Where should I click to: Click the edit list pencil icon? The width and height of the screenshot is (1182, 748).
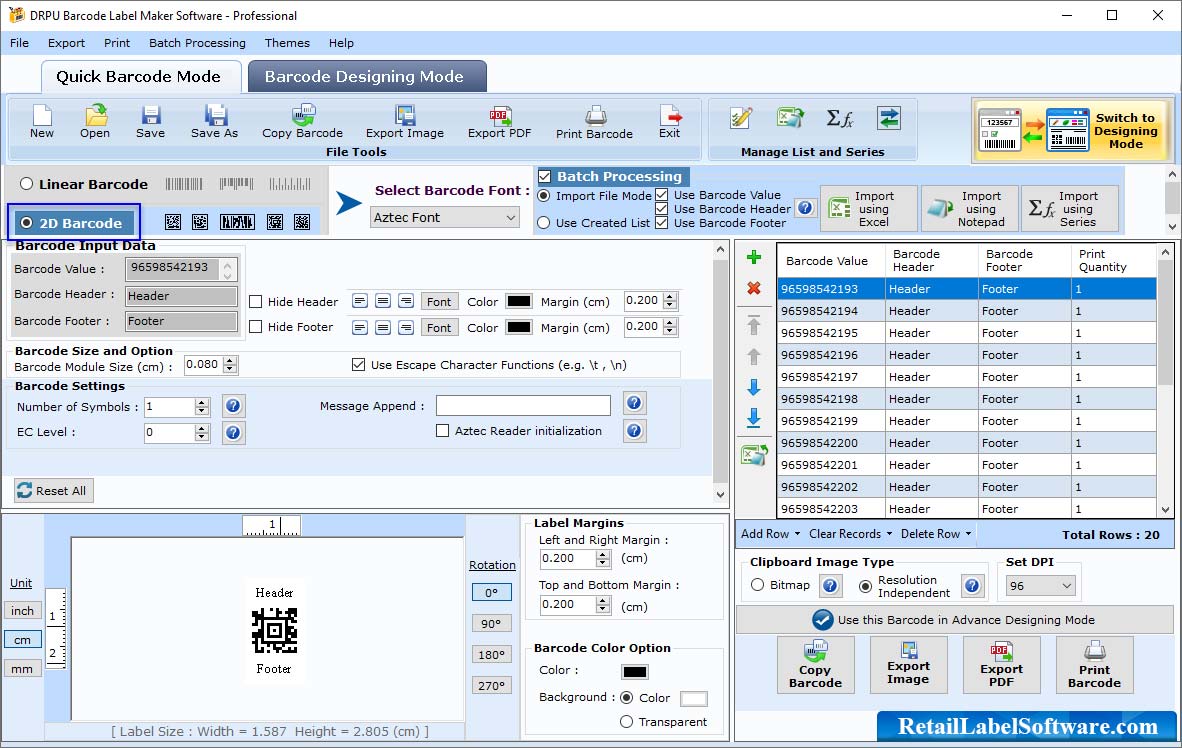click(x=741, y=118)
